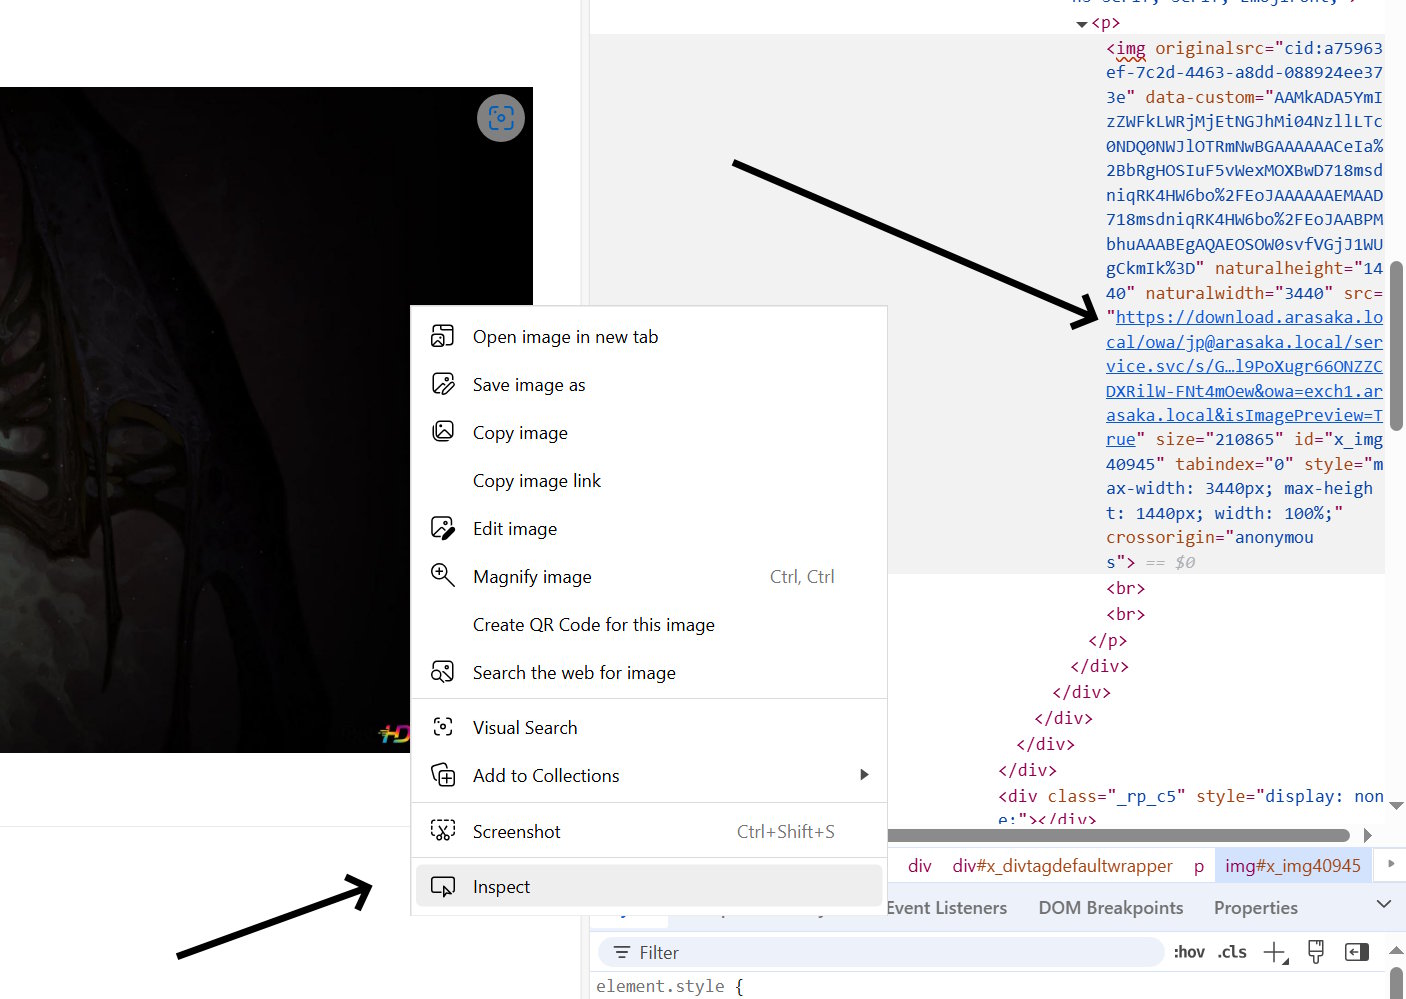Screen dimensions: 1406x999
Task: Click the new style rule plus icon
Action: tap(1275, 952)
